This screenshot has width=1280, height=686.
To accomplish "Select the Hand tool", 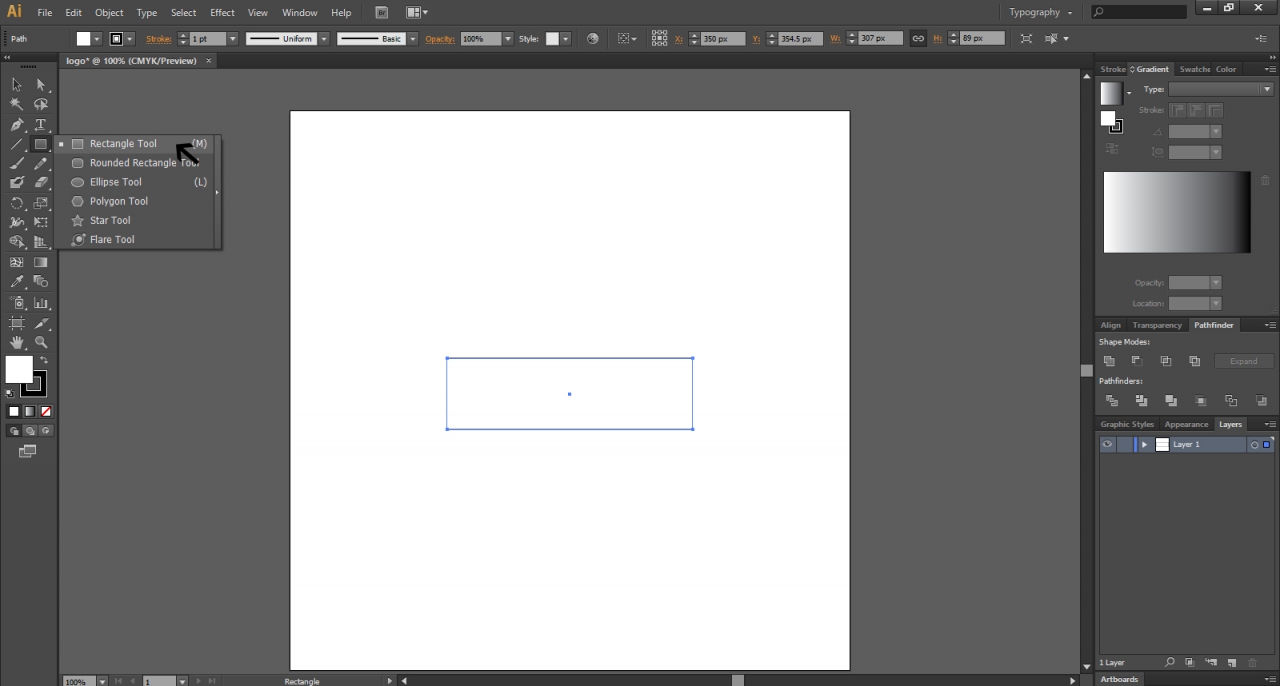I will 17,342.
